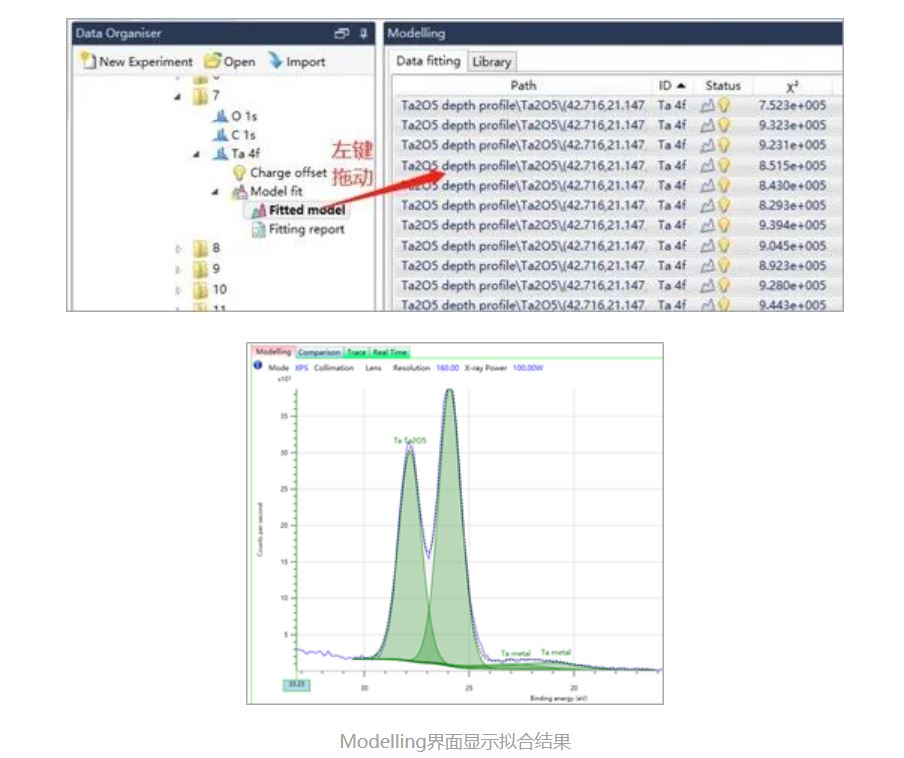Viewport: 904px width, 758px height.
Task: Select the O 1s spectrum icon
Action: [220, 116]
